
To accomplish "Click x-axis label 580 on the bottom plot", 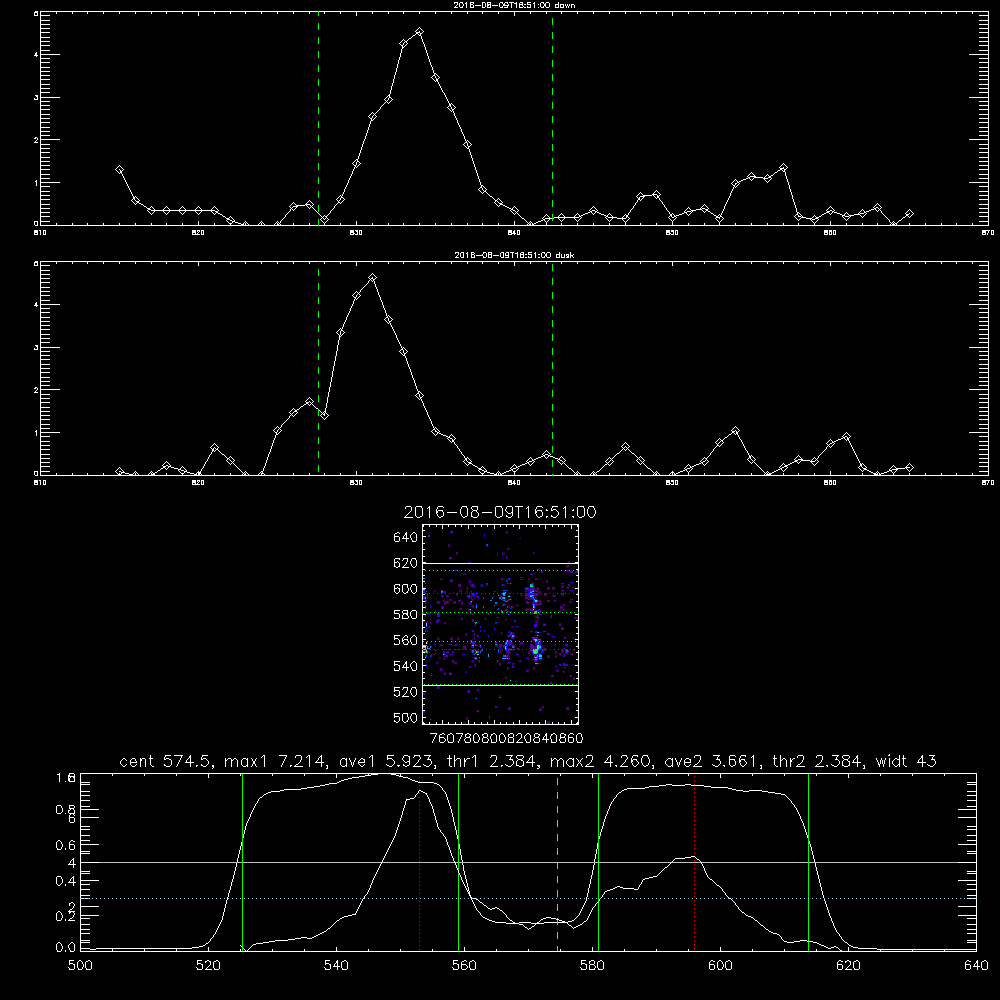I will pos(592,966).
